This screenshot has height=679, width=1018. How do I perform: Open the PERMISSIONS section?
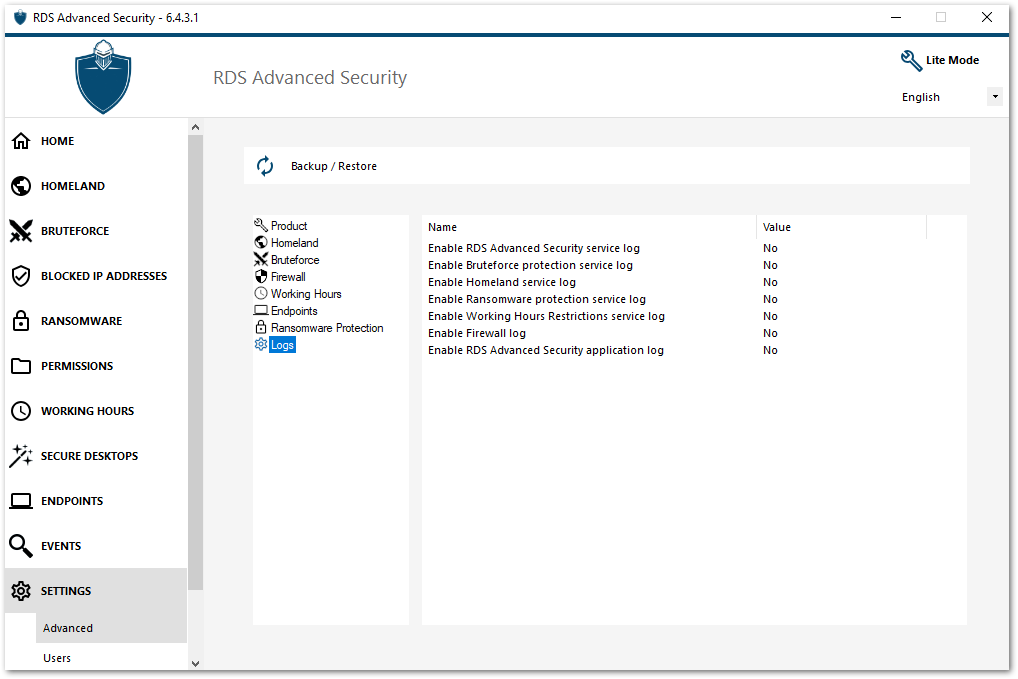click(x=77, y=366)
